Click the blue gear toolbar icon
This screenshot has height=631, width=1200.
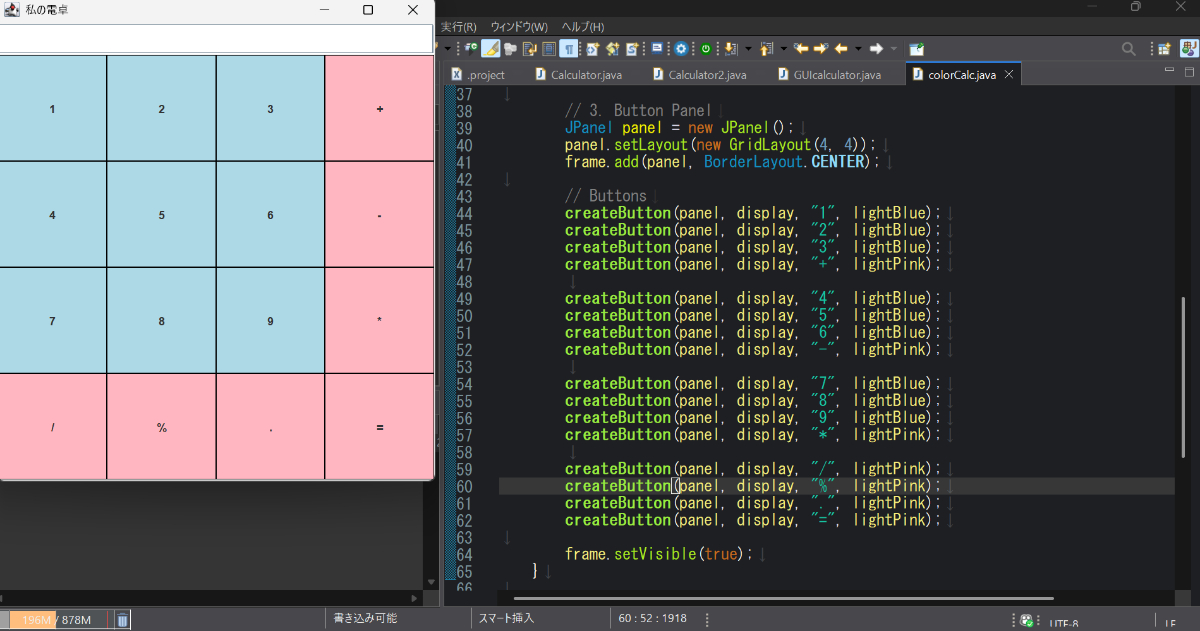click(x=681, y=48)
